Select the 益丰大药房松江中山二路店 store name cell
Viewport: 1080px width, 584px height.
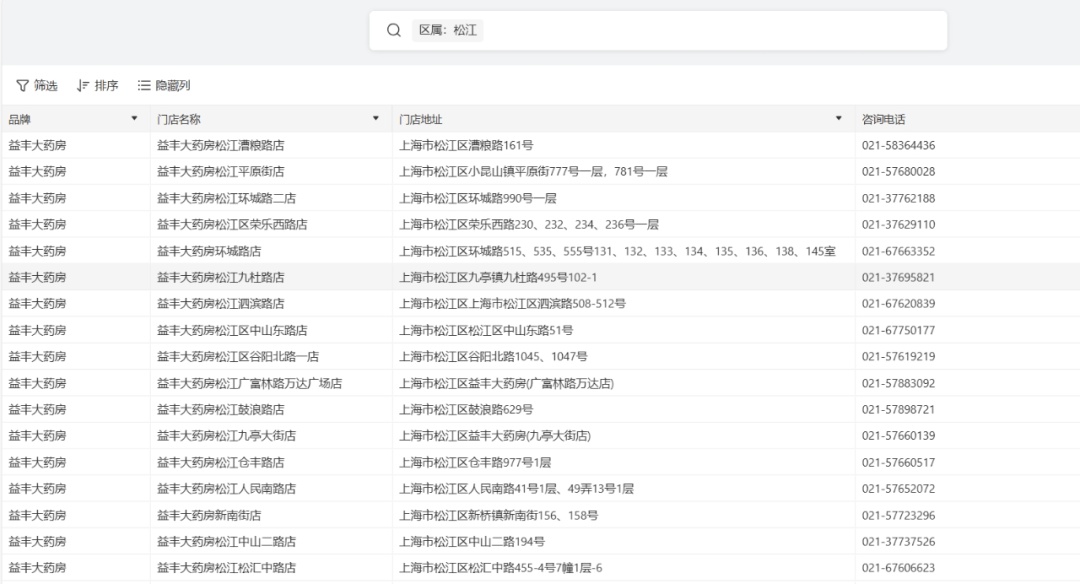point(226,542)
